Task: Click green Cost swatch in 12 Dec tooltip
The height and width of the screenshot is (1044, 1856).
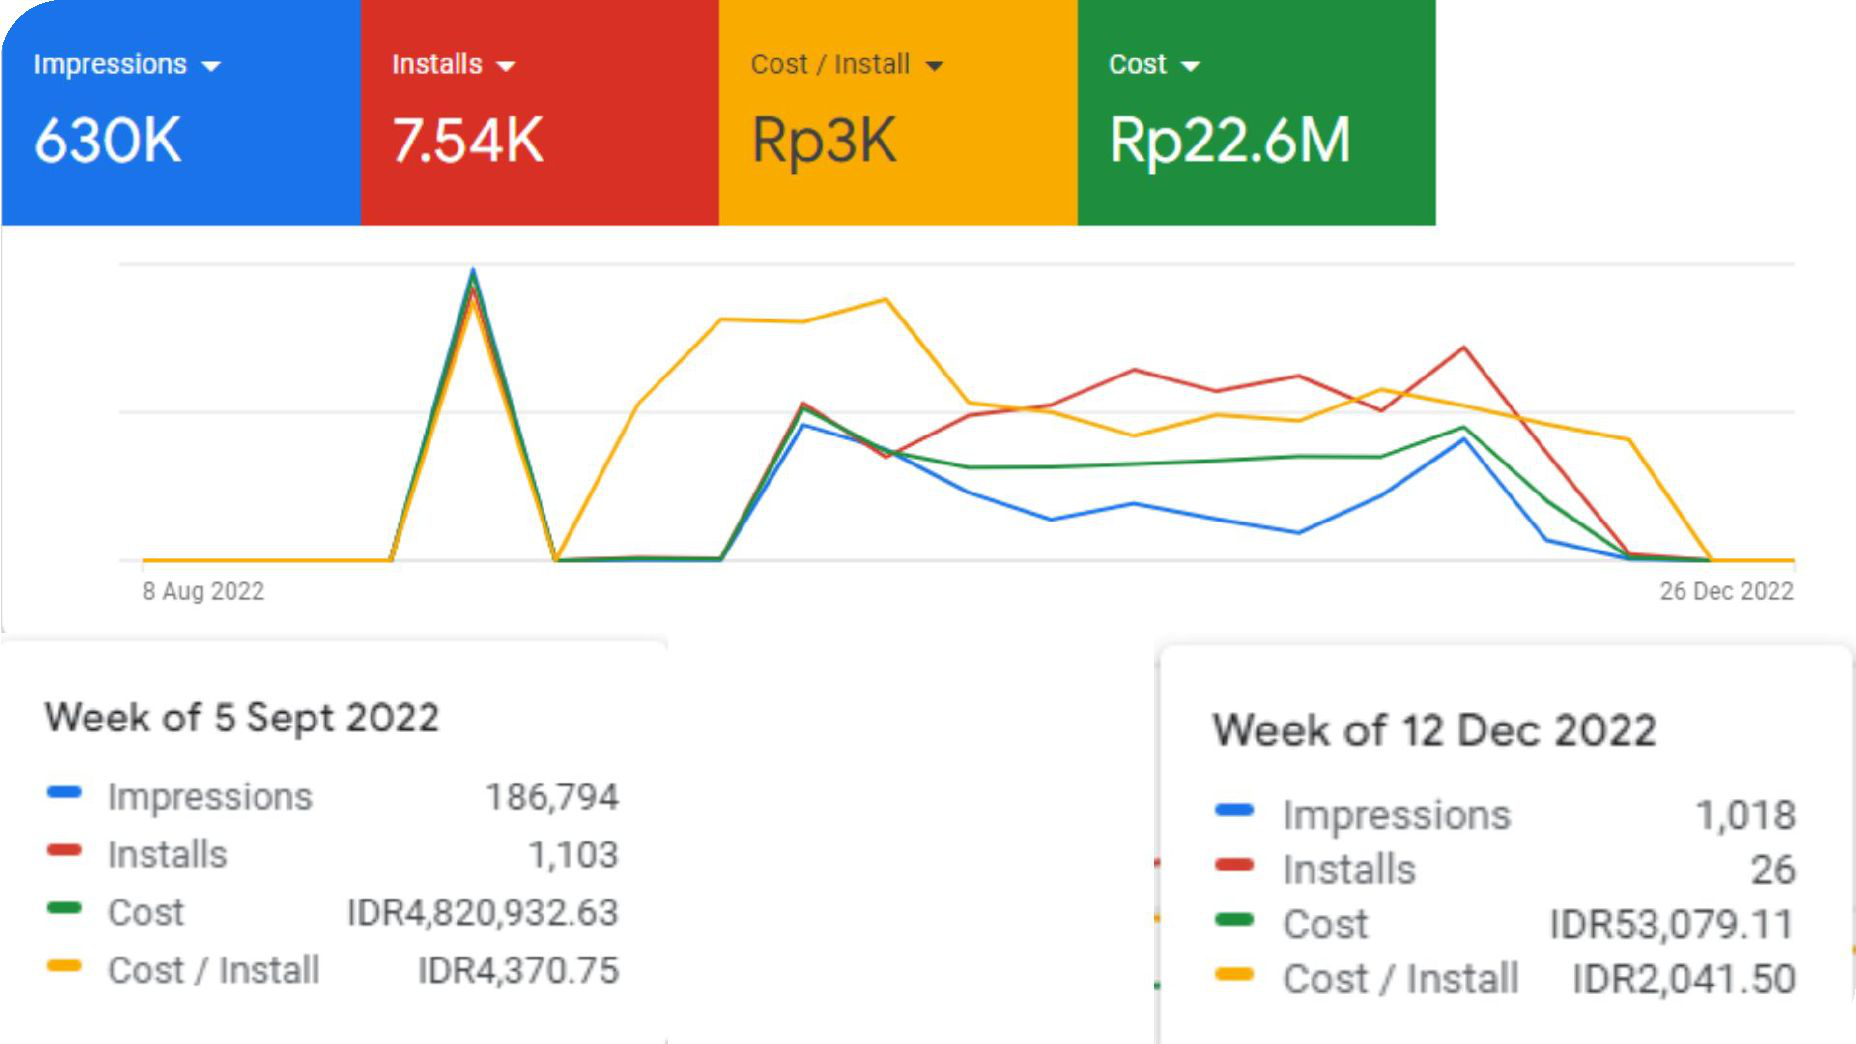Action: click(x=1235, y=920)
